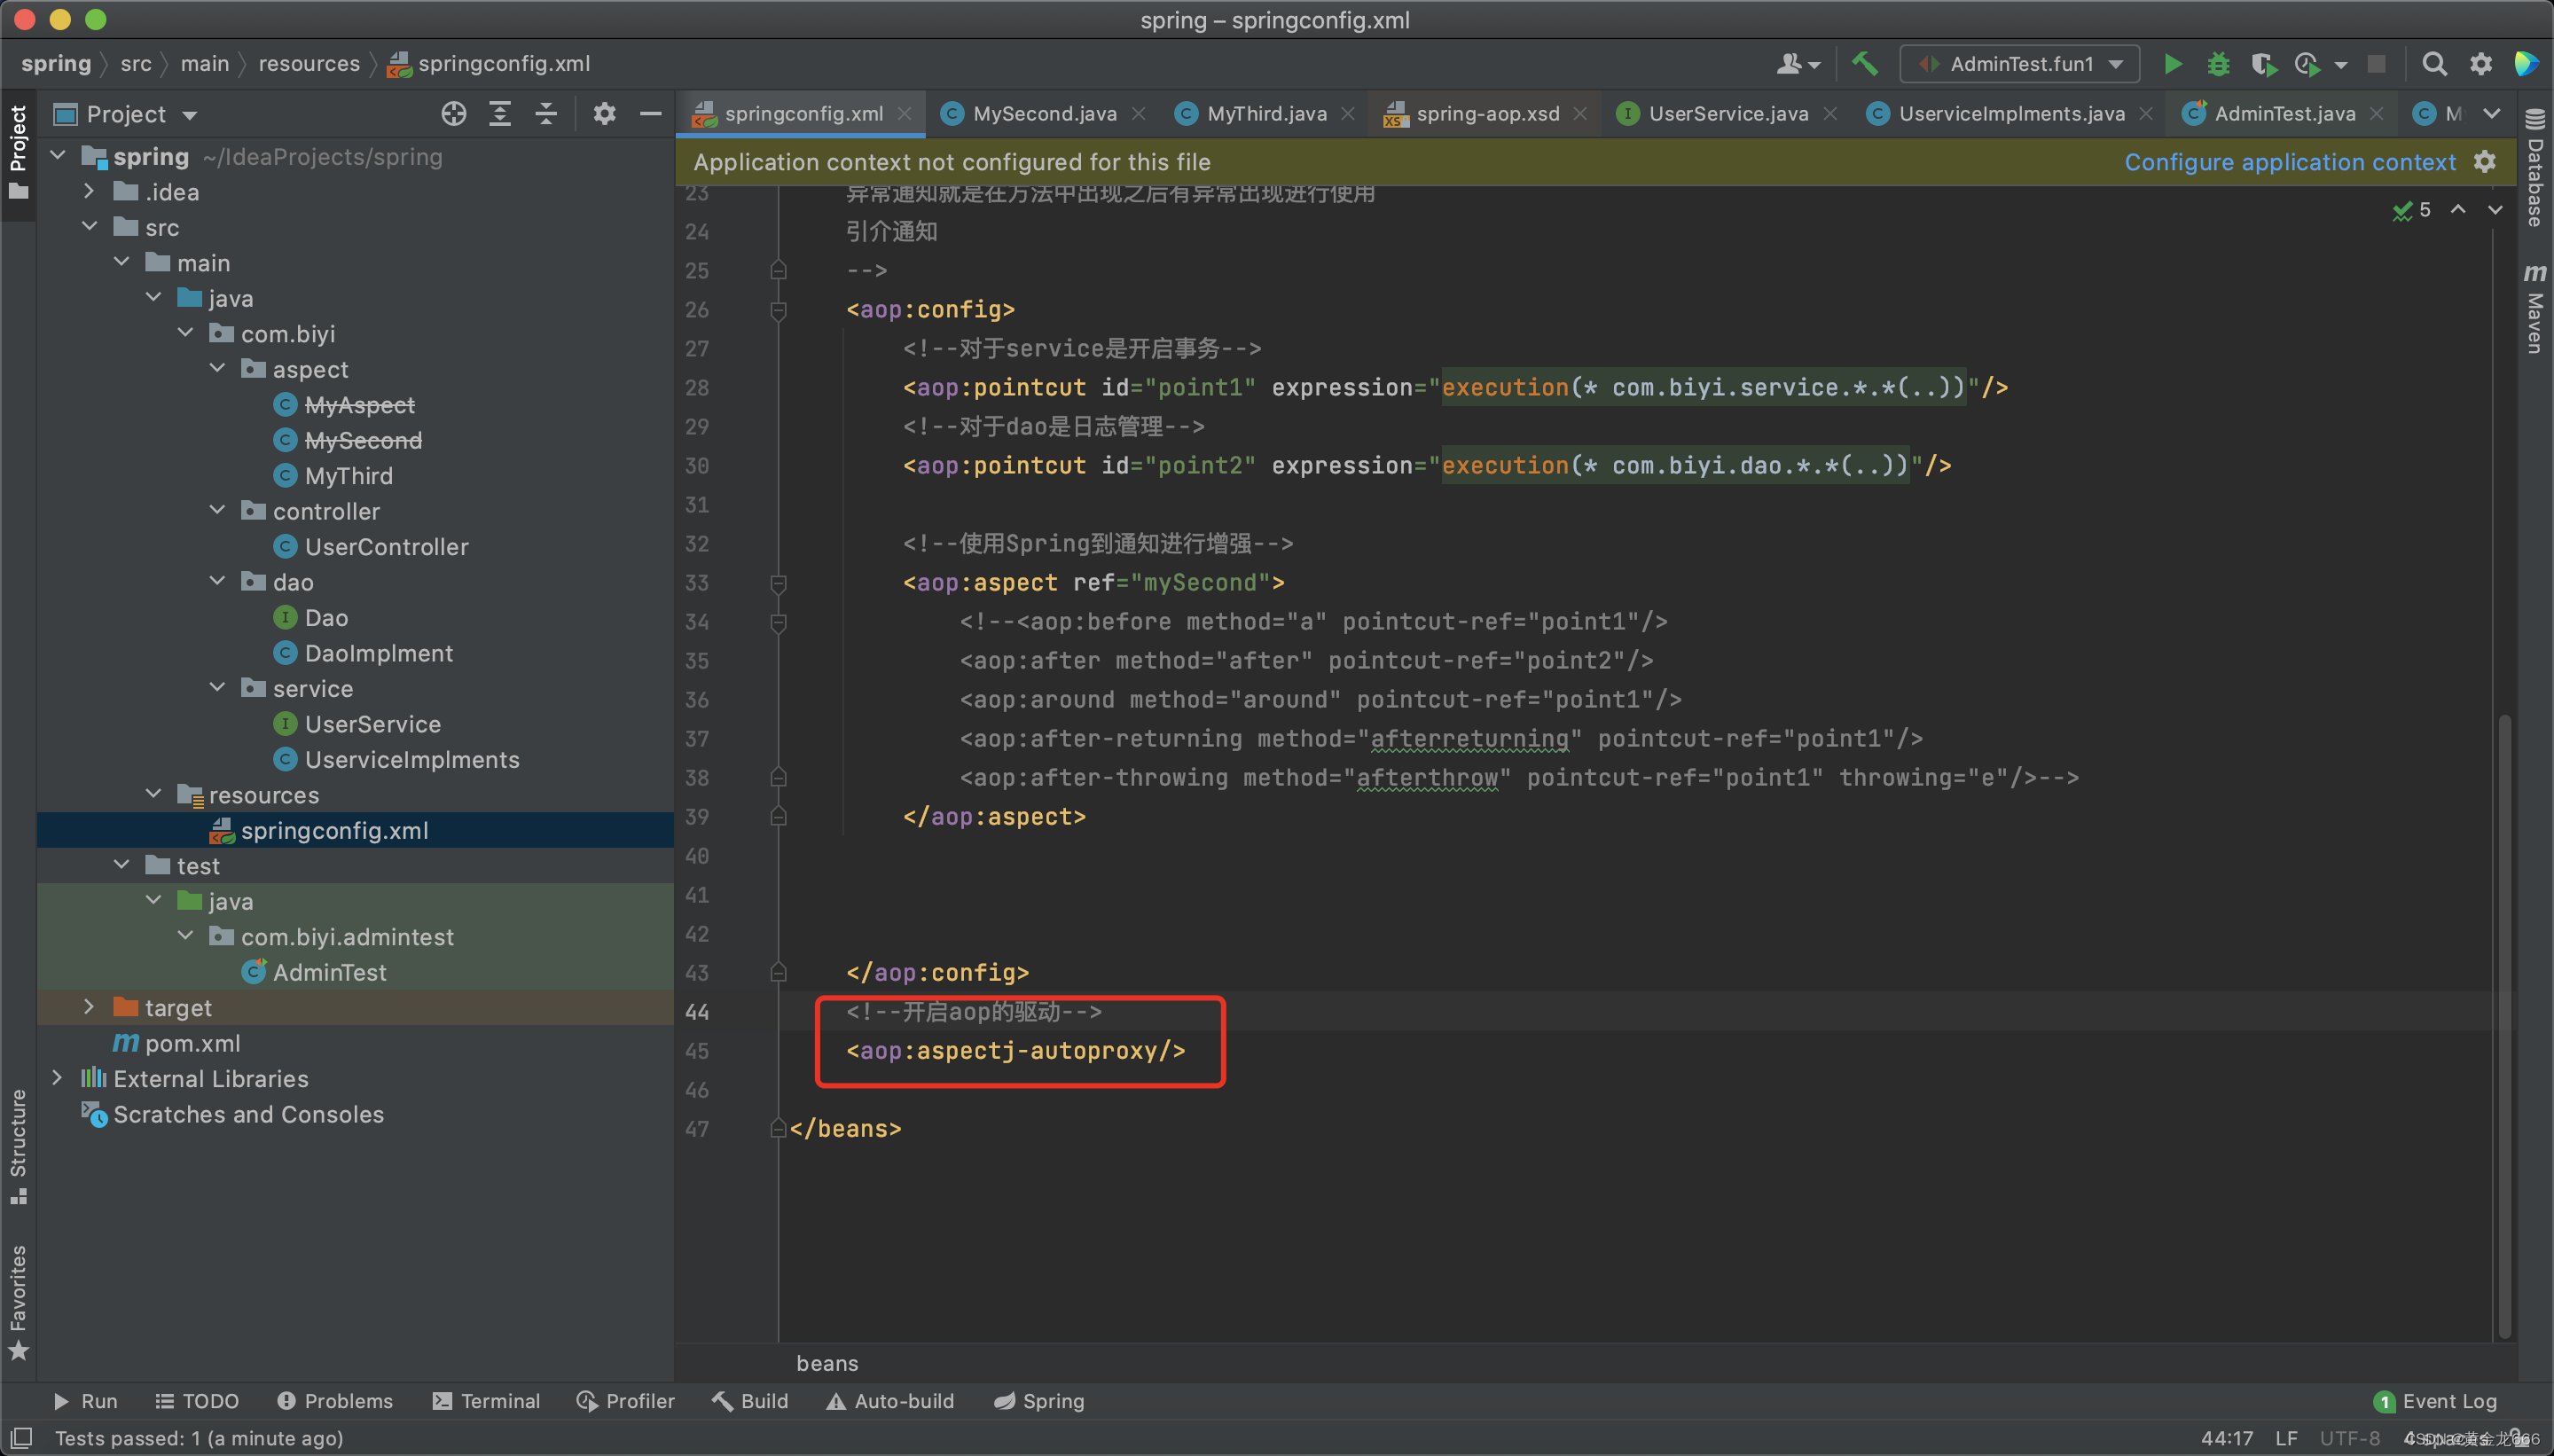The image size is (2554, 1456).
Task: Open the Structure tool window
Action: pyautogui.click(x=18, y=1146)
